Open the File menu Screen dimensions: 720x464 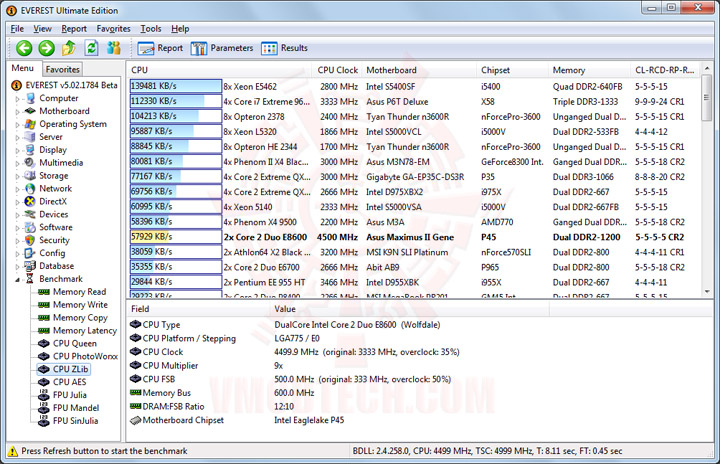tap(17, 28)
